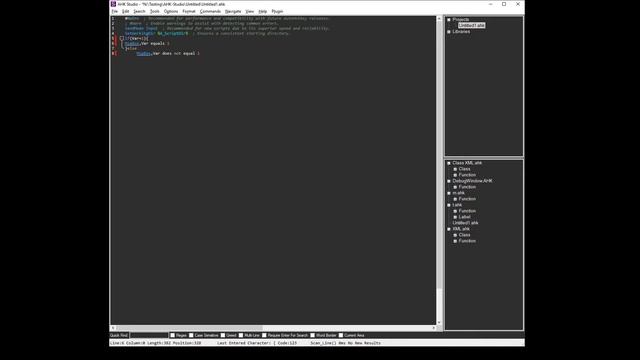
Task: Expand Class under XML.ahk
Action: tap(455, 235)
